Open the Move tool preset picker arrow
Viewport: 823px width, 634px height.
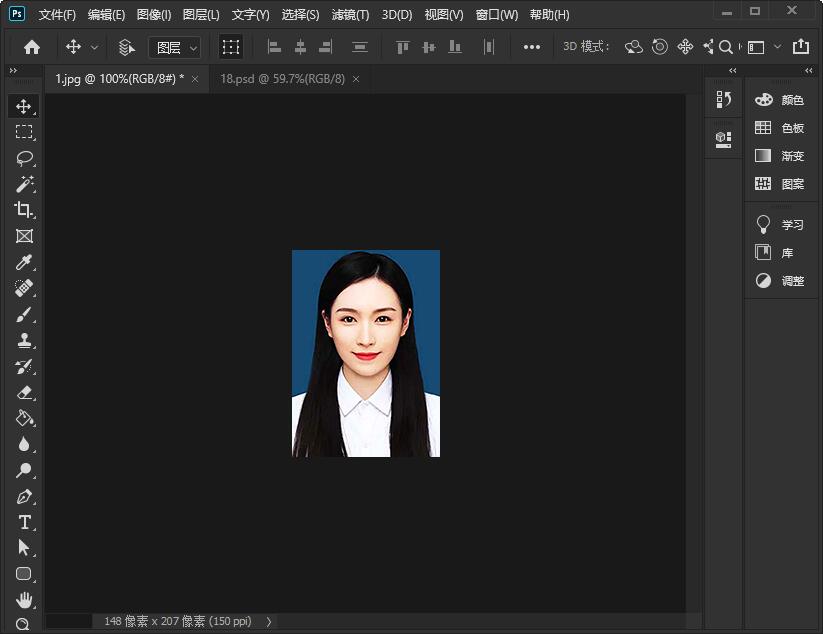(95, 47)
